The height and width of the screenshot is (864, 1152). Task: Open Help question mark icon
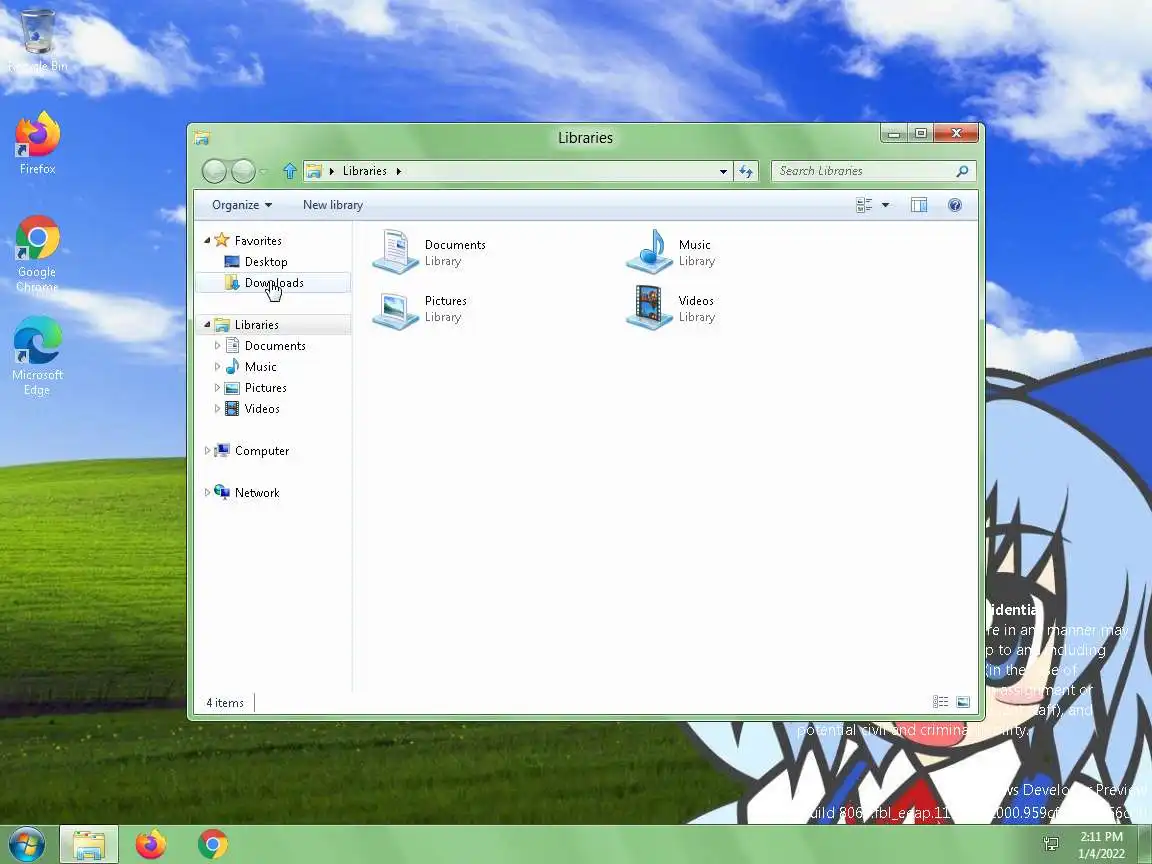click(955, 205)
